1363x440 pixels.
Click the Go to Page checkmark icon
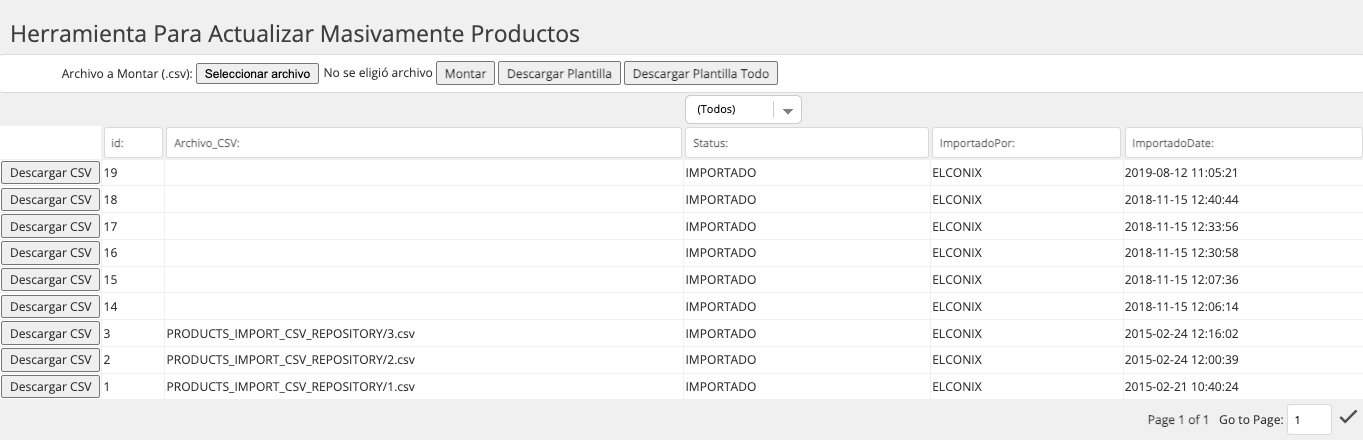coord(1348,418)
